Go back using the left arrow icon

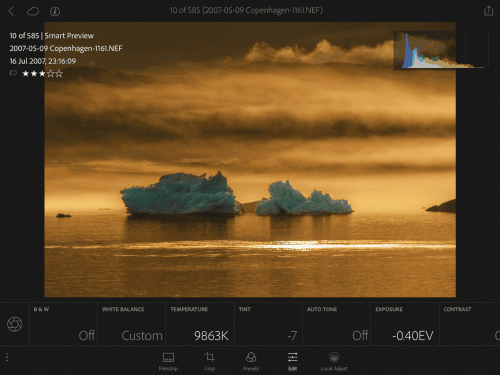click(x=12, y=11)
